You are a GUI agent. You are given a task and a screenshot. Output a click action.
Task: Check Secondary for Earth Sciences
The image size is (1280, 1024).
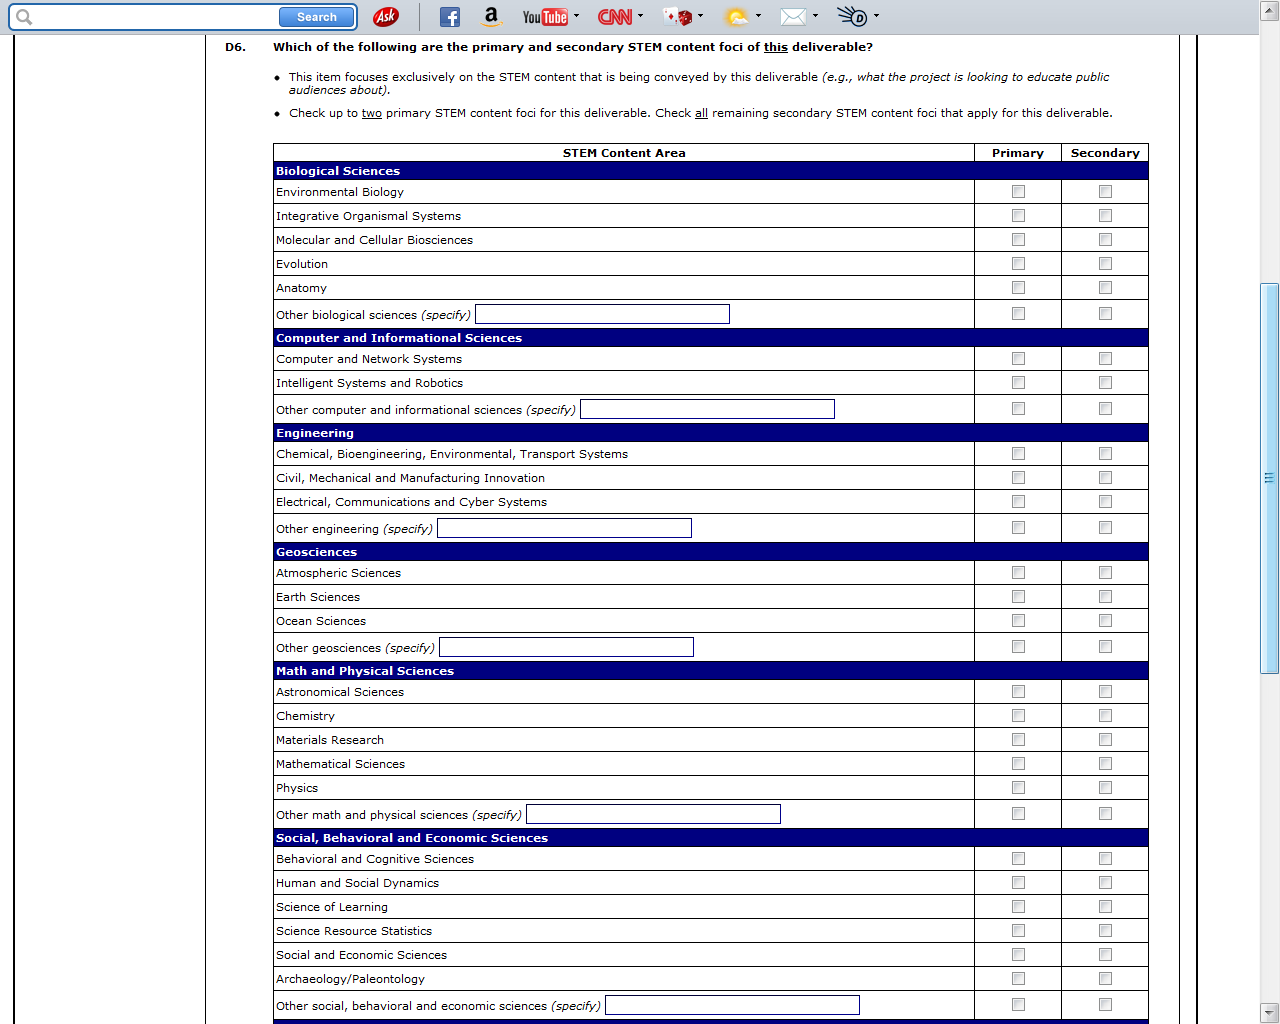[1105, 597]
